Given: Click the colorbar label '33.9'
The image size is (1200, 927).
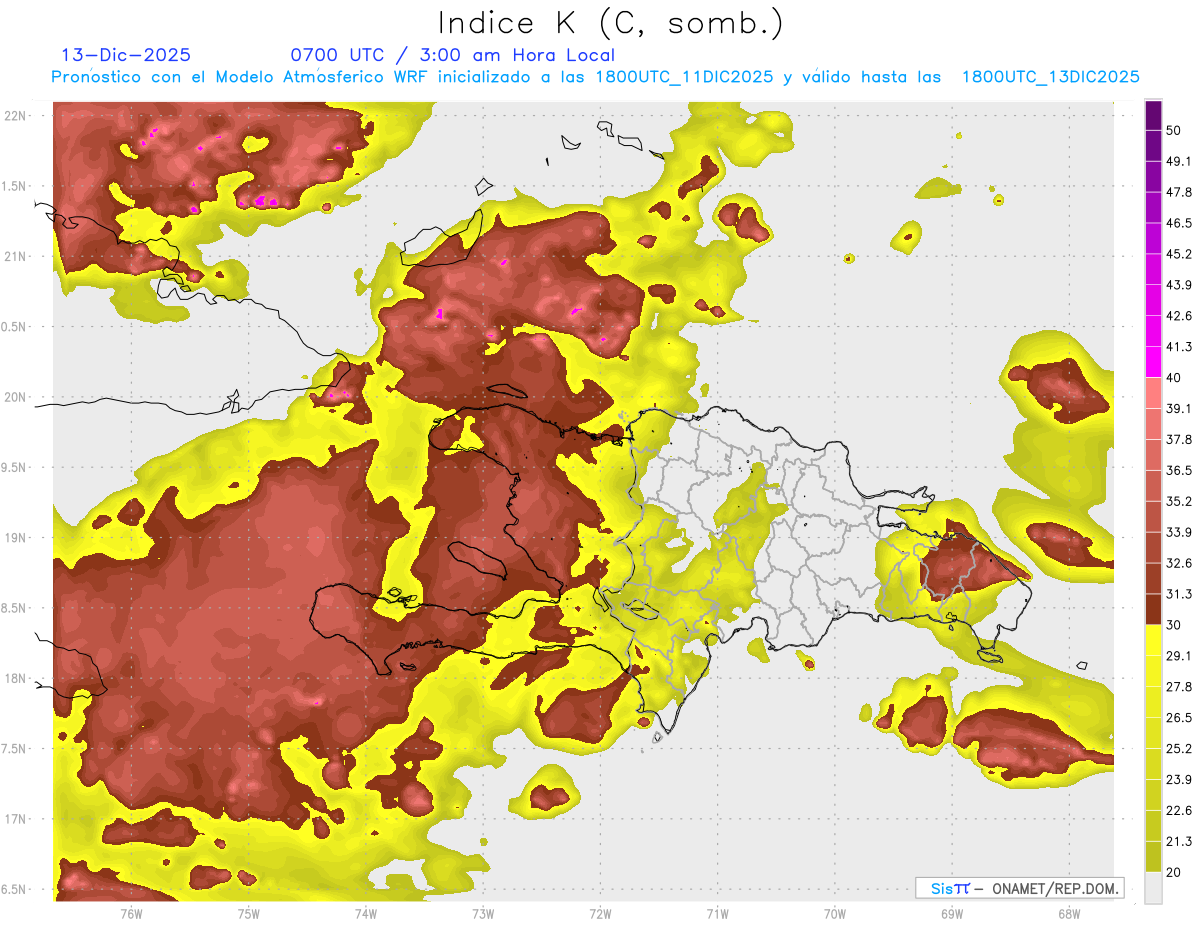Looking at the screenshot, I should 1179,532.
